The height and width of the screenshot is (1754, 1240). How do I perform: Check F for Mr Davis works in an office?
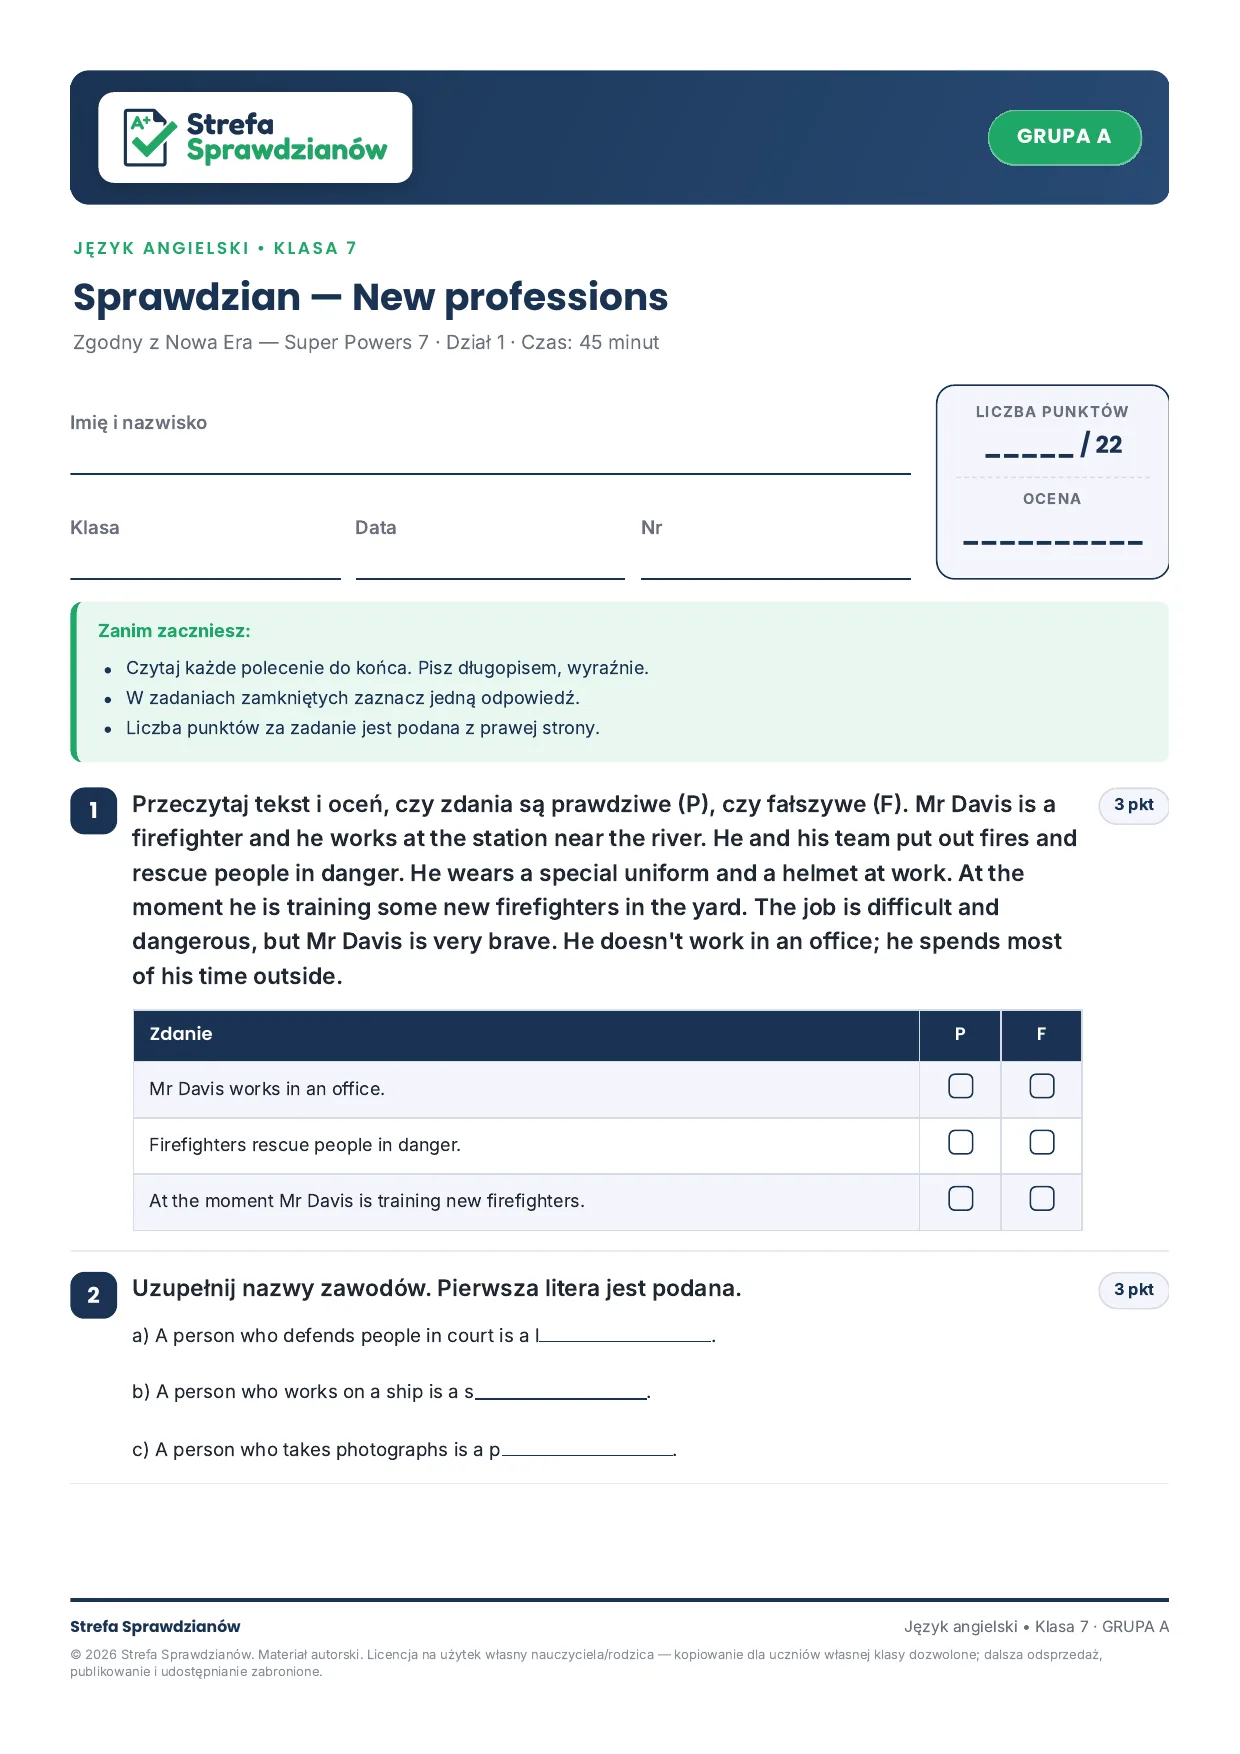pos(1042,1086)
